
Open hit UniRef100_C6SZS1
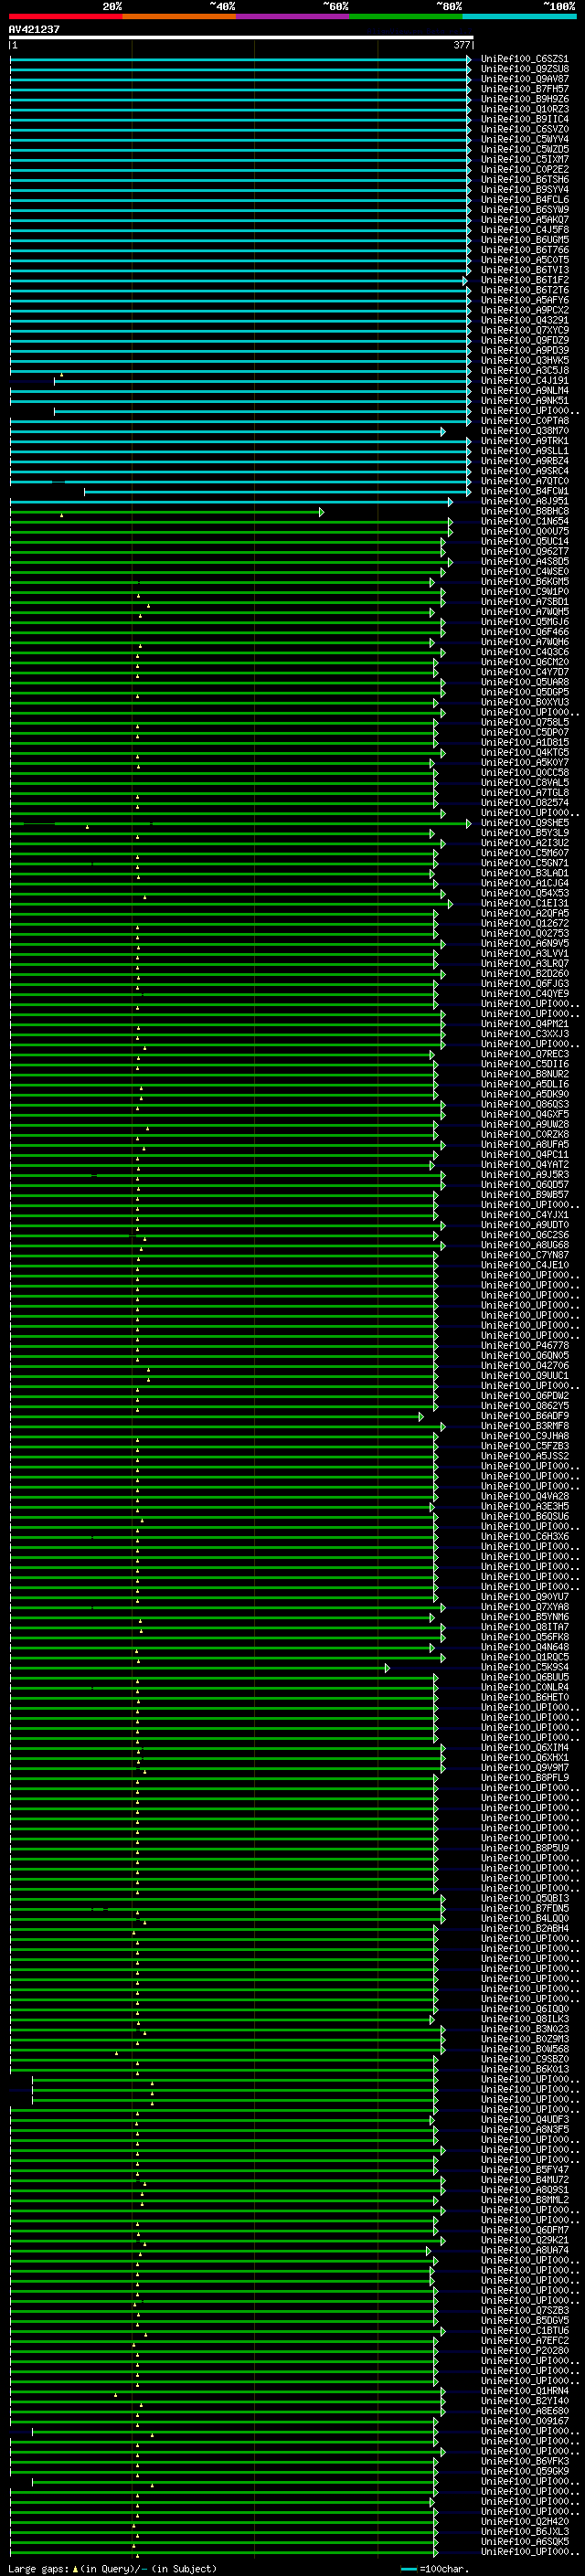(x=524, y=59)
